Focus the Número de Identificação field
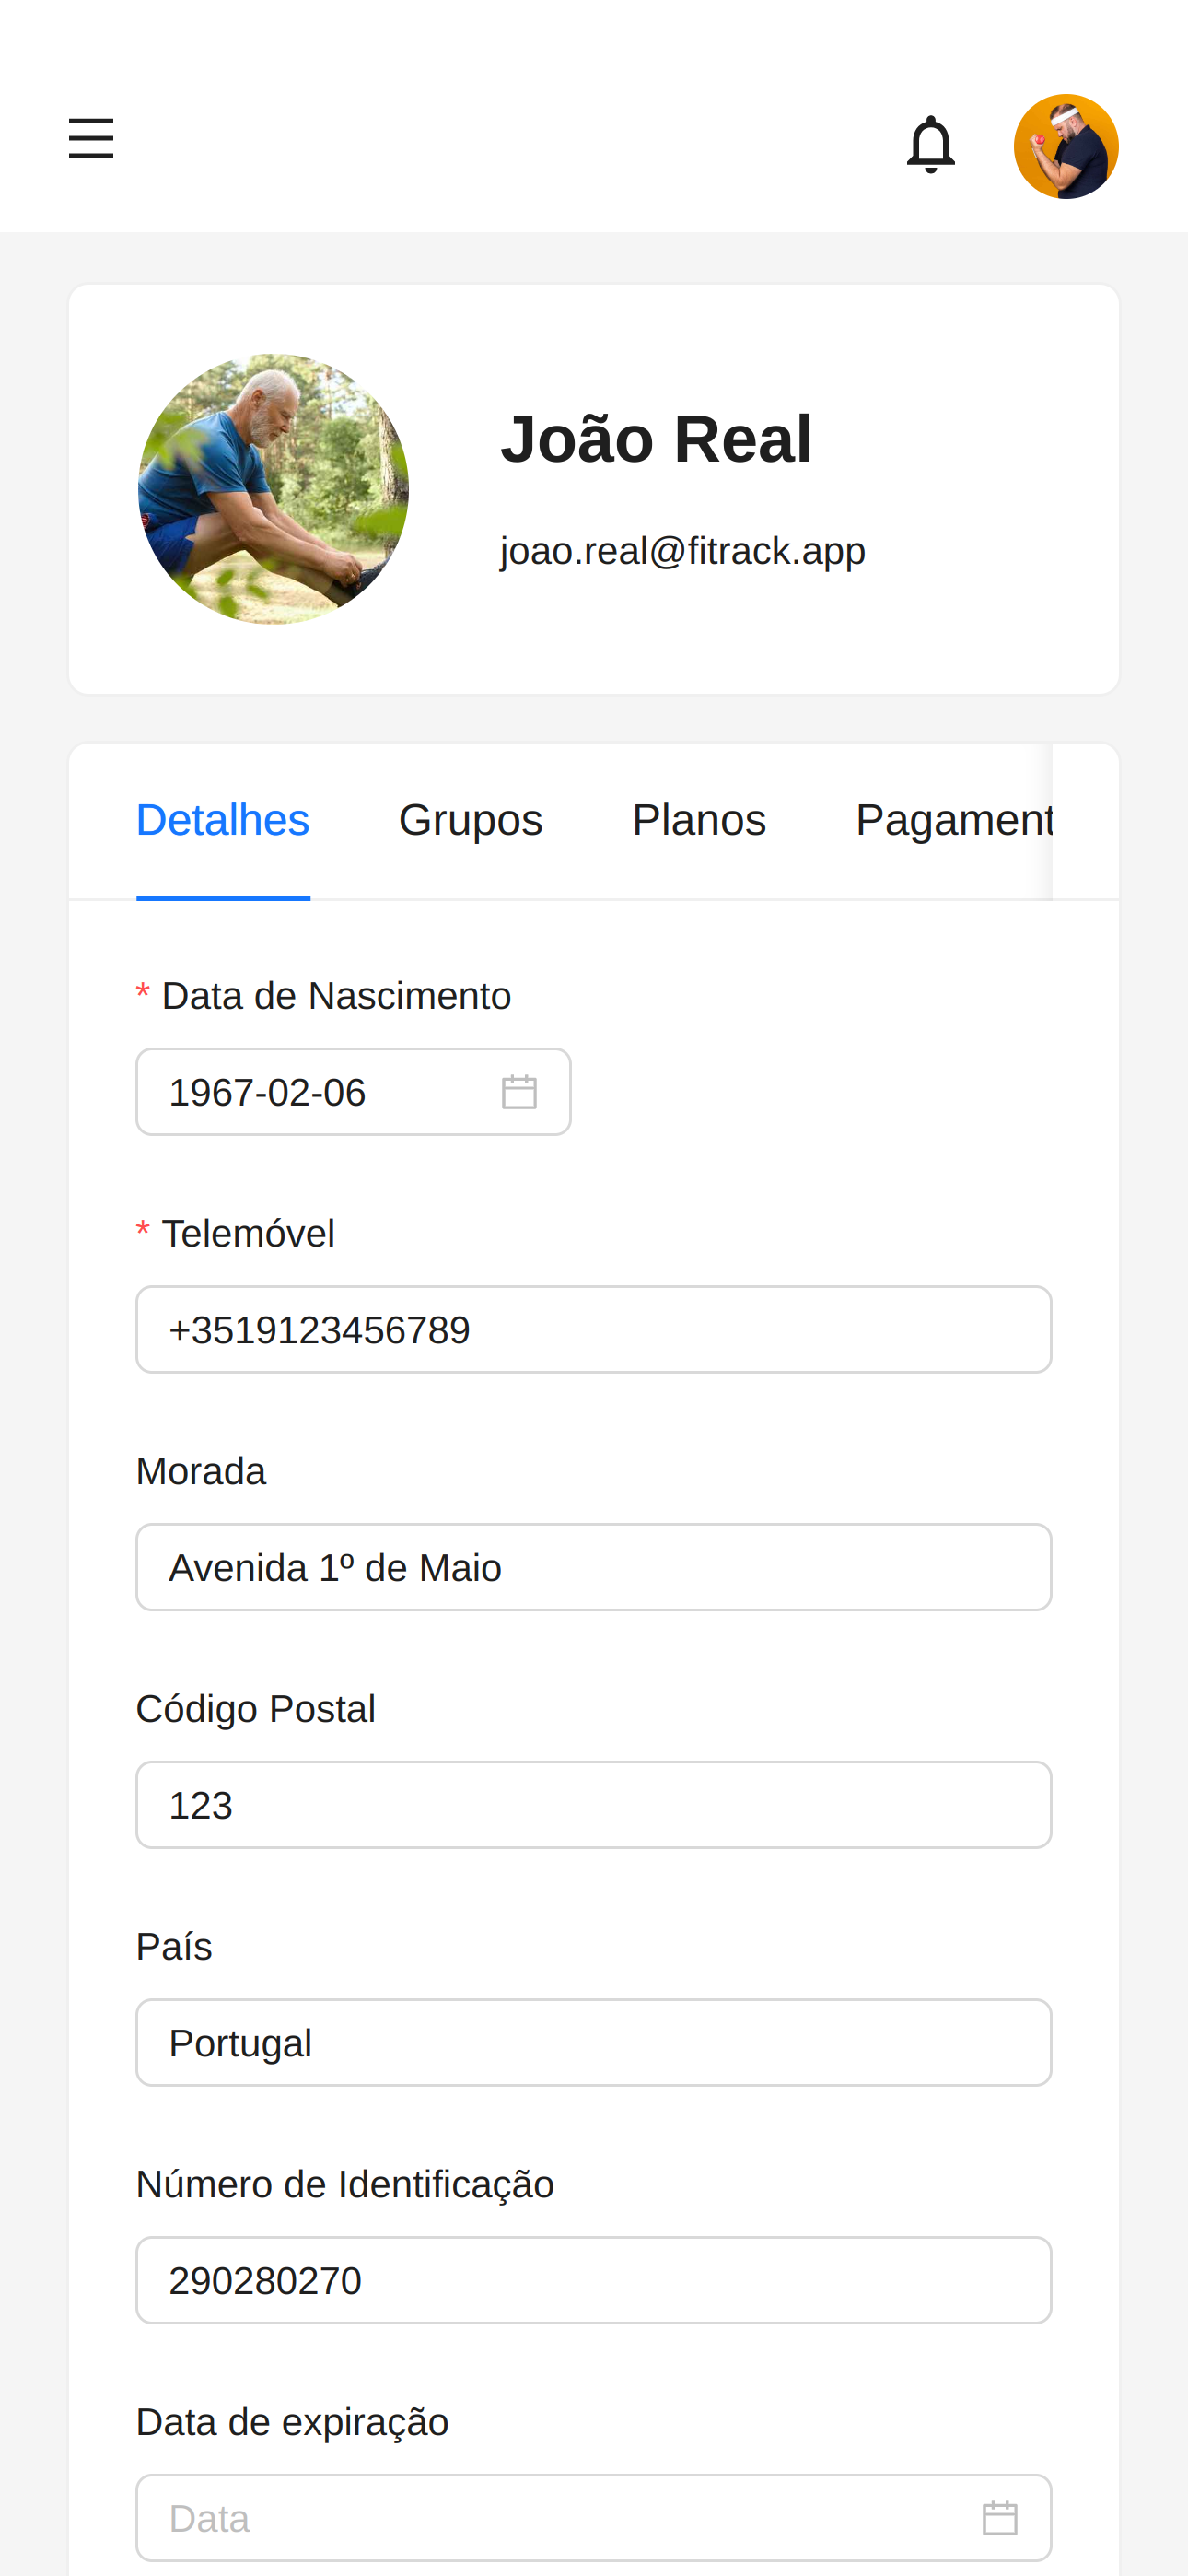 pos(594,2280)
